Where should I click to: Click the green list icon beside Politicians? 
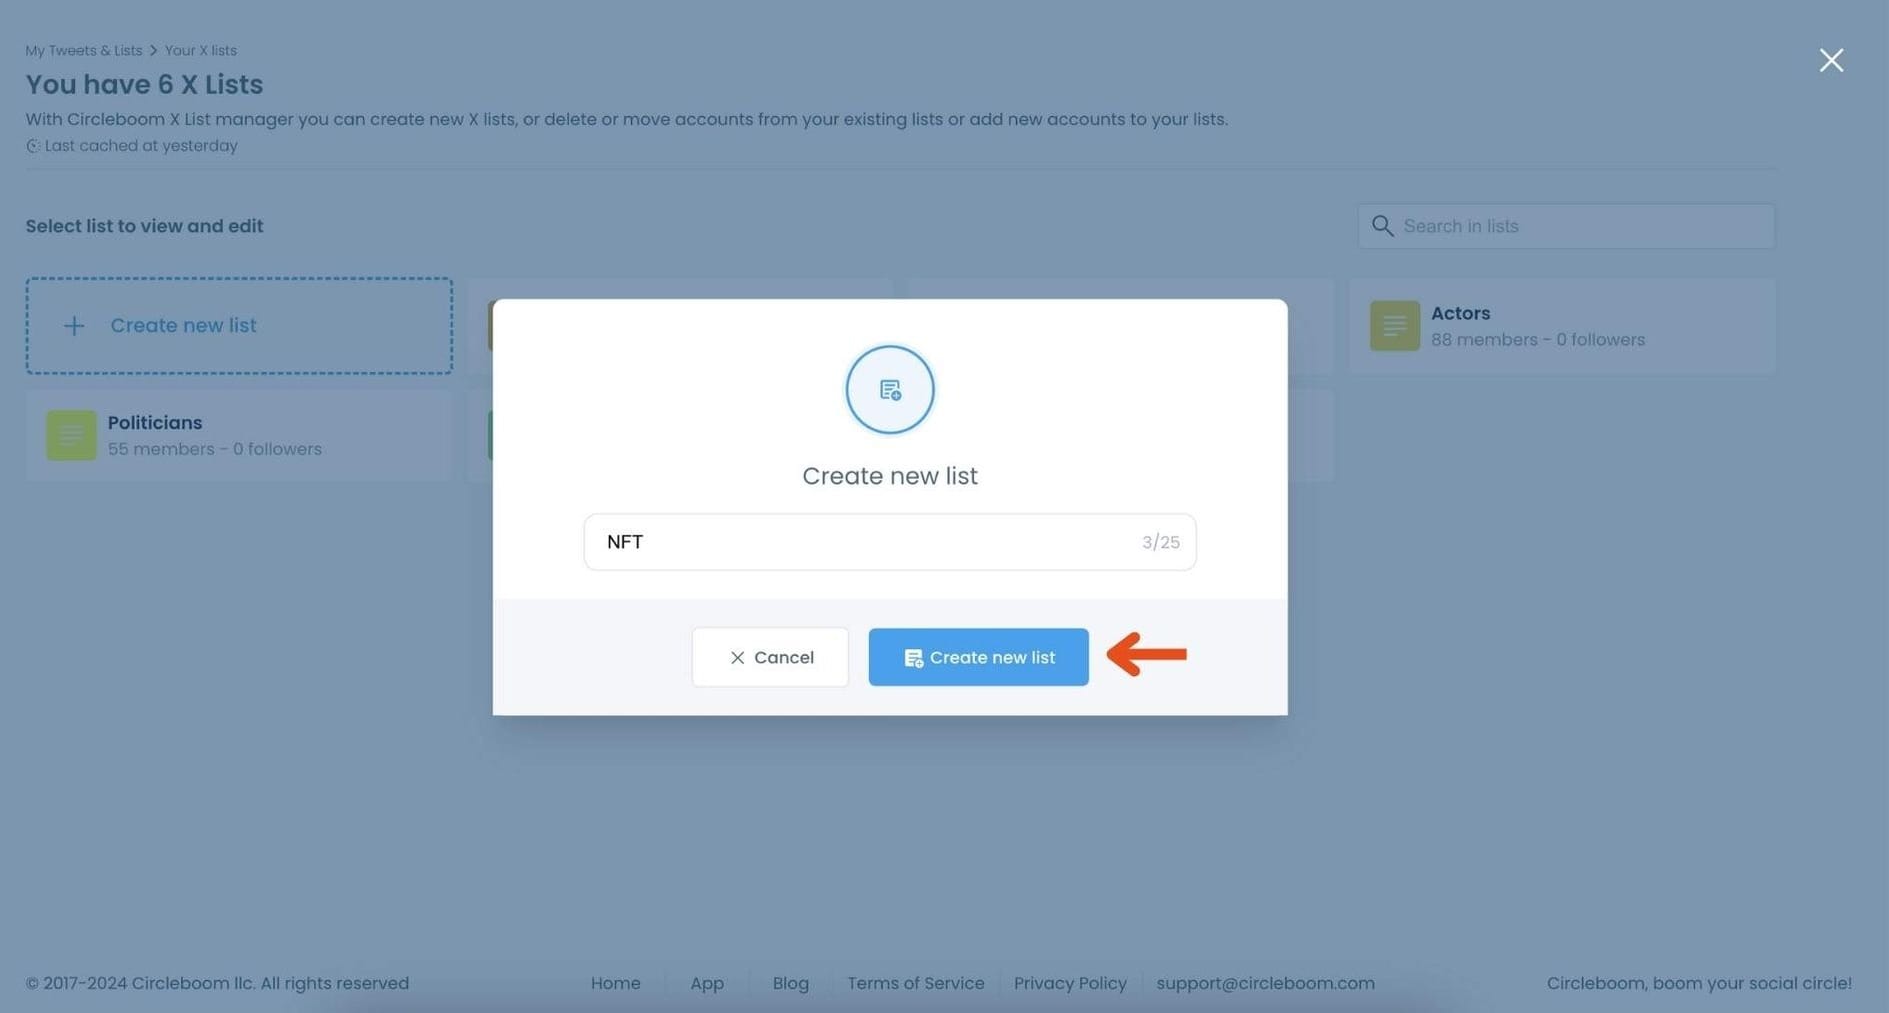(70, 435)
